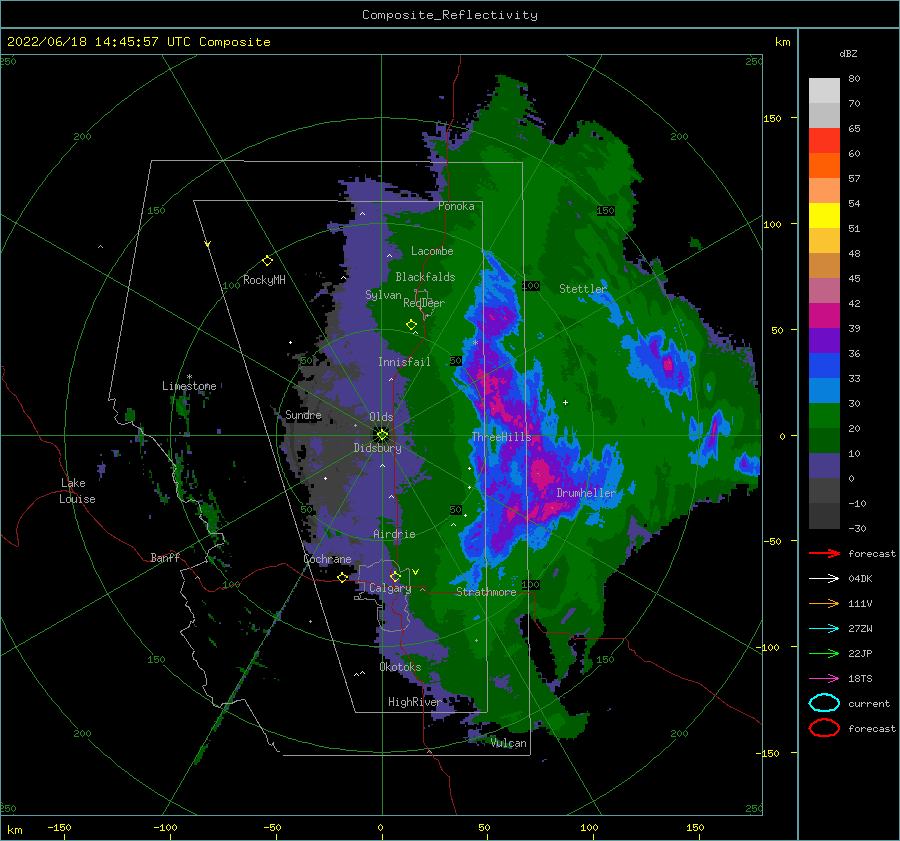900x841 pixels.
Task: Click the cyan 27ZW arrow icon
Action: click(824, 629)
